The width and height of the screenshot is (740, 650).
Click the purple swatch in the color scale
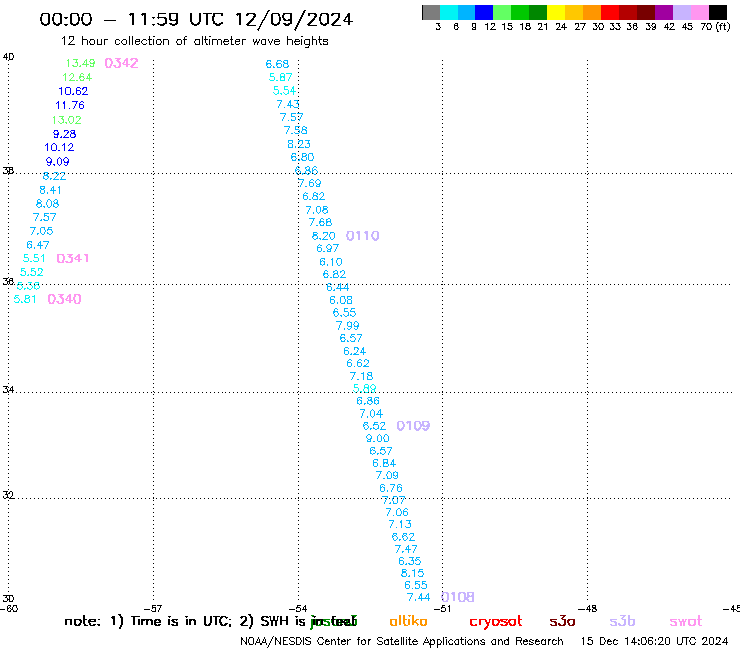pos(664,12)
